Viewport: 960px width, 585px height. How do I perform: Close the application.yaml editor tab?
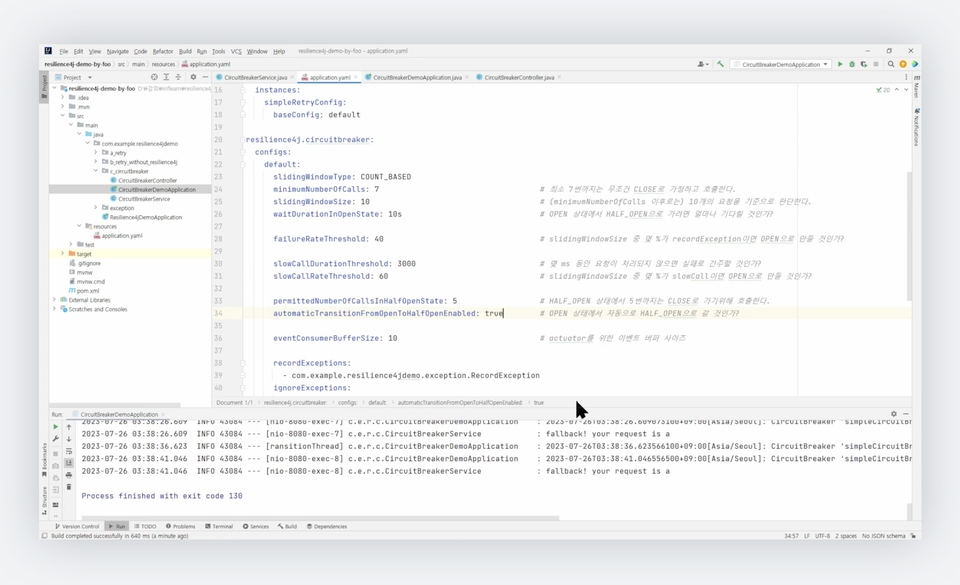[x=356, y=77]
